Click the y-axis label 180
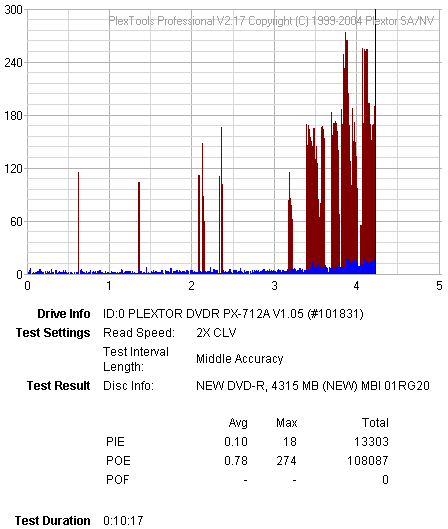Image resolution: width=448 pixels, height=529 pixels. [13, 116]
